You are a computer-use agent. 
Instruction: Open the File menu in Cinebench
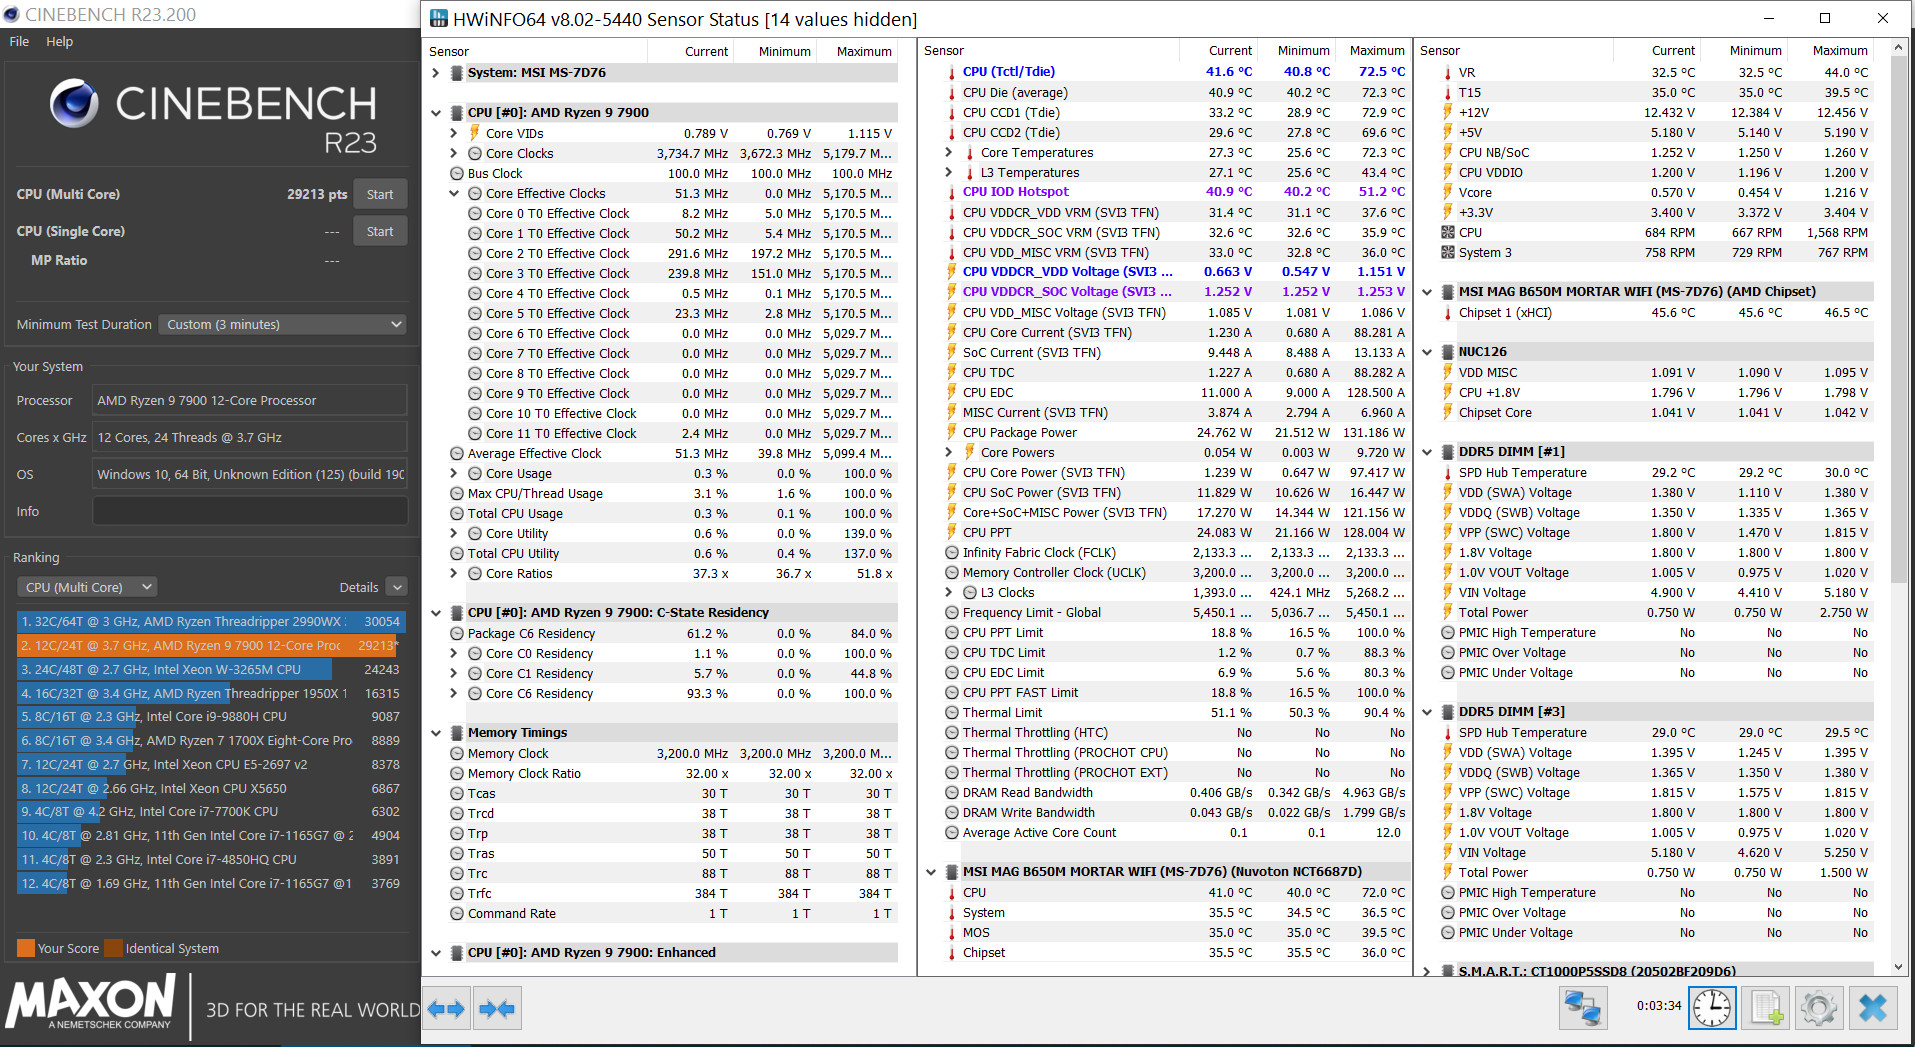click(19, 41)
